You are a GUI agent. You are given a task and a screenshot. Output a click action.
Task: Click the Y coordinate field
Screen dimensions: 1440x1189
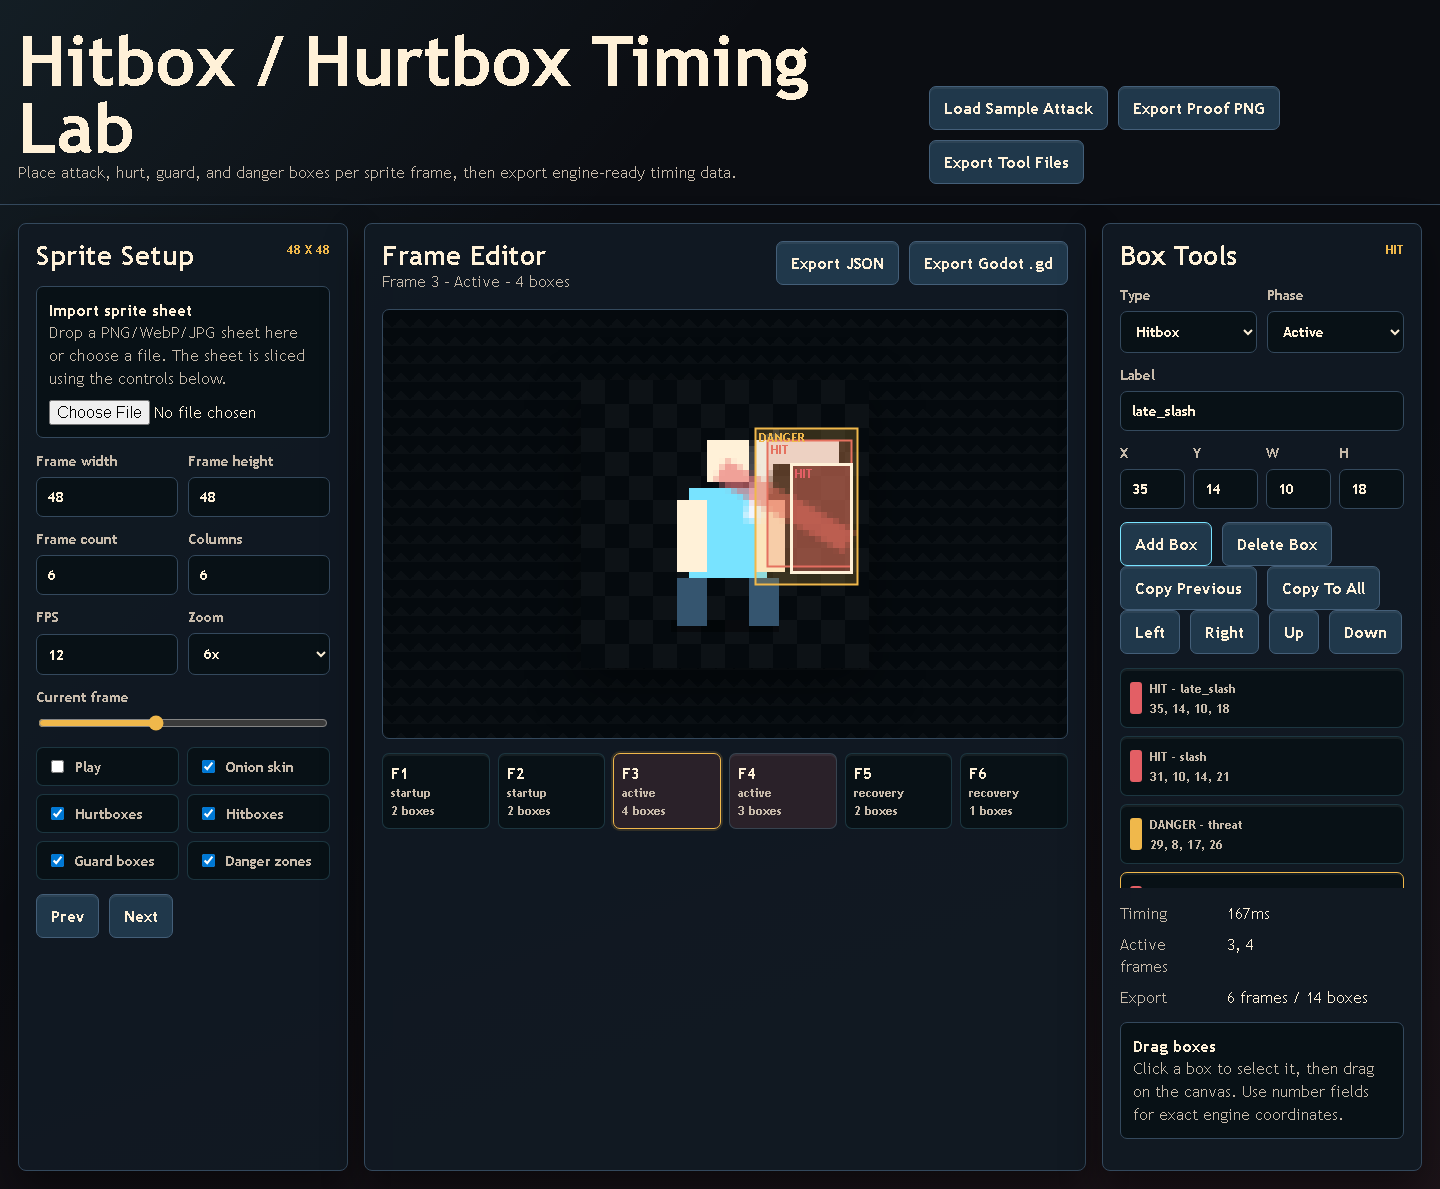[1225, 489]
